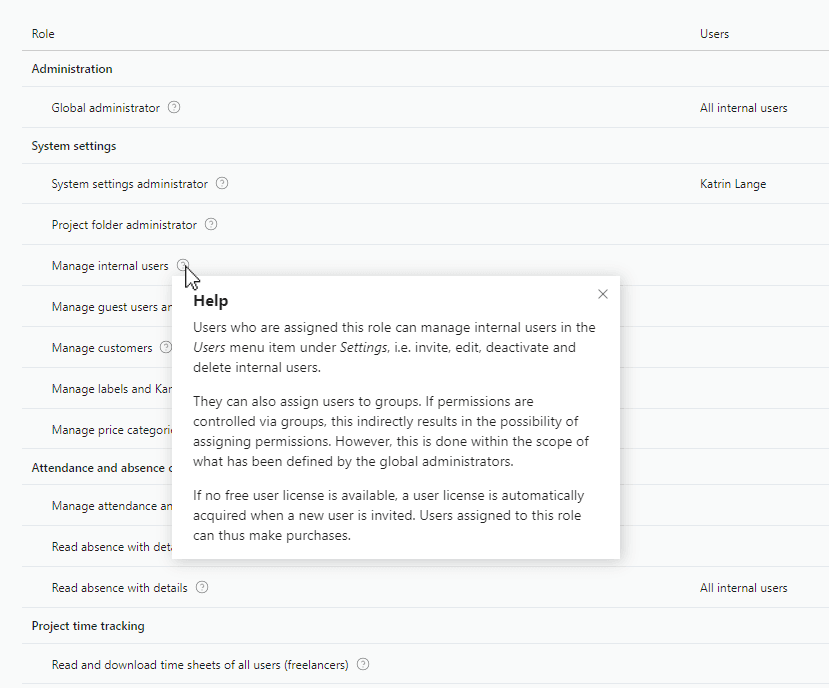The width and height of the screenshot is (829, 688).
Task: Click the Project time tracking section header
Action: pyautogui.click(x=88, y=626)
